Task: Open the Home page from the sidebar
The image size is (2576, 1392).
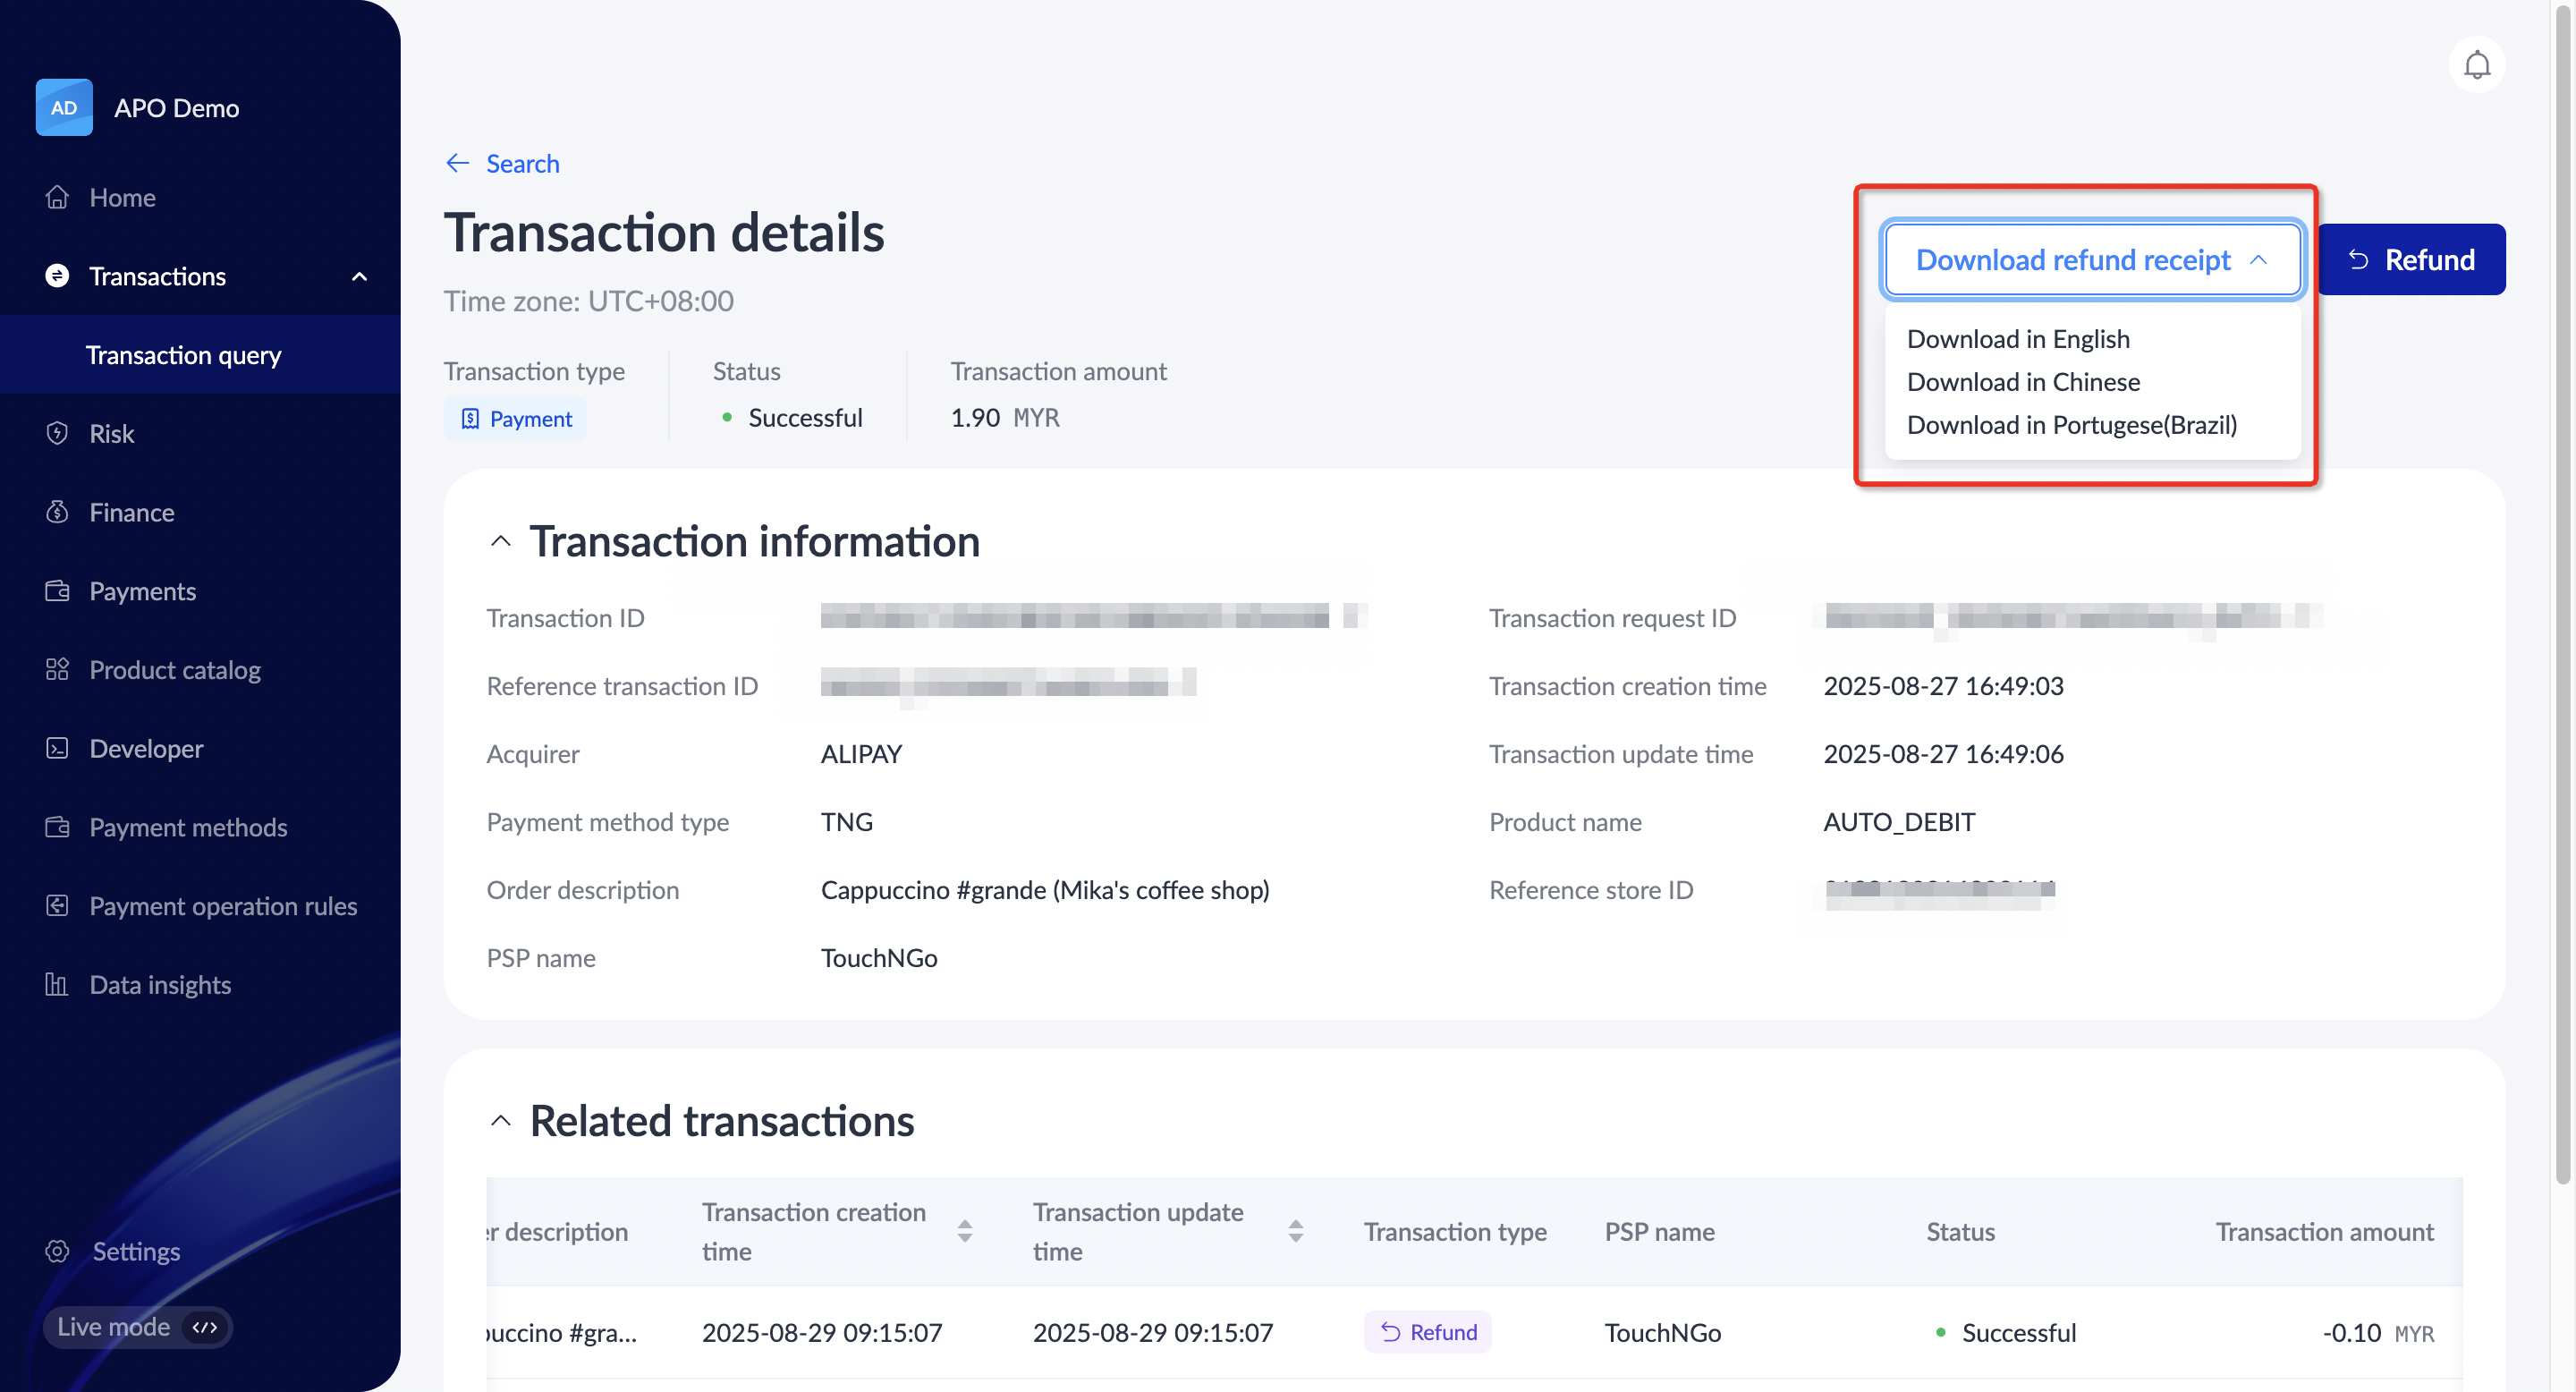Action: (x=121, y=197)
